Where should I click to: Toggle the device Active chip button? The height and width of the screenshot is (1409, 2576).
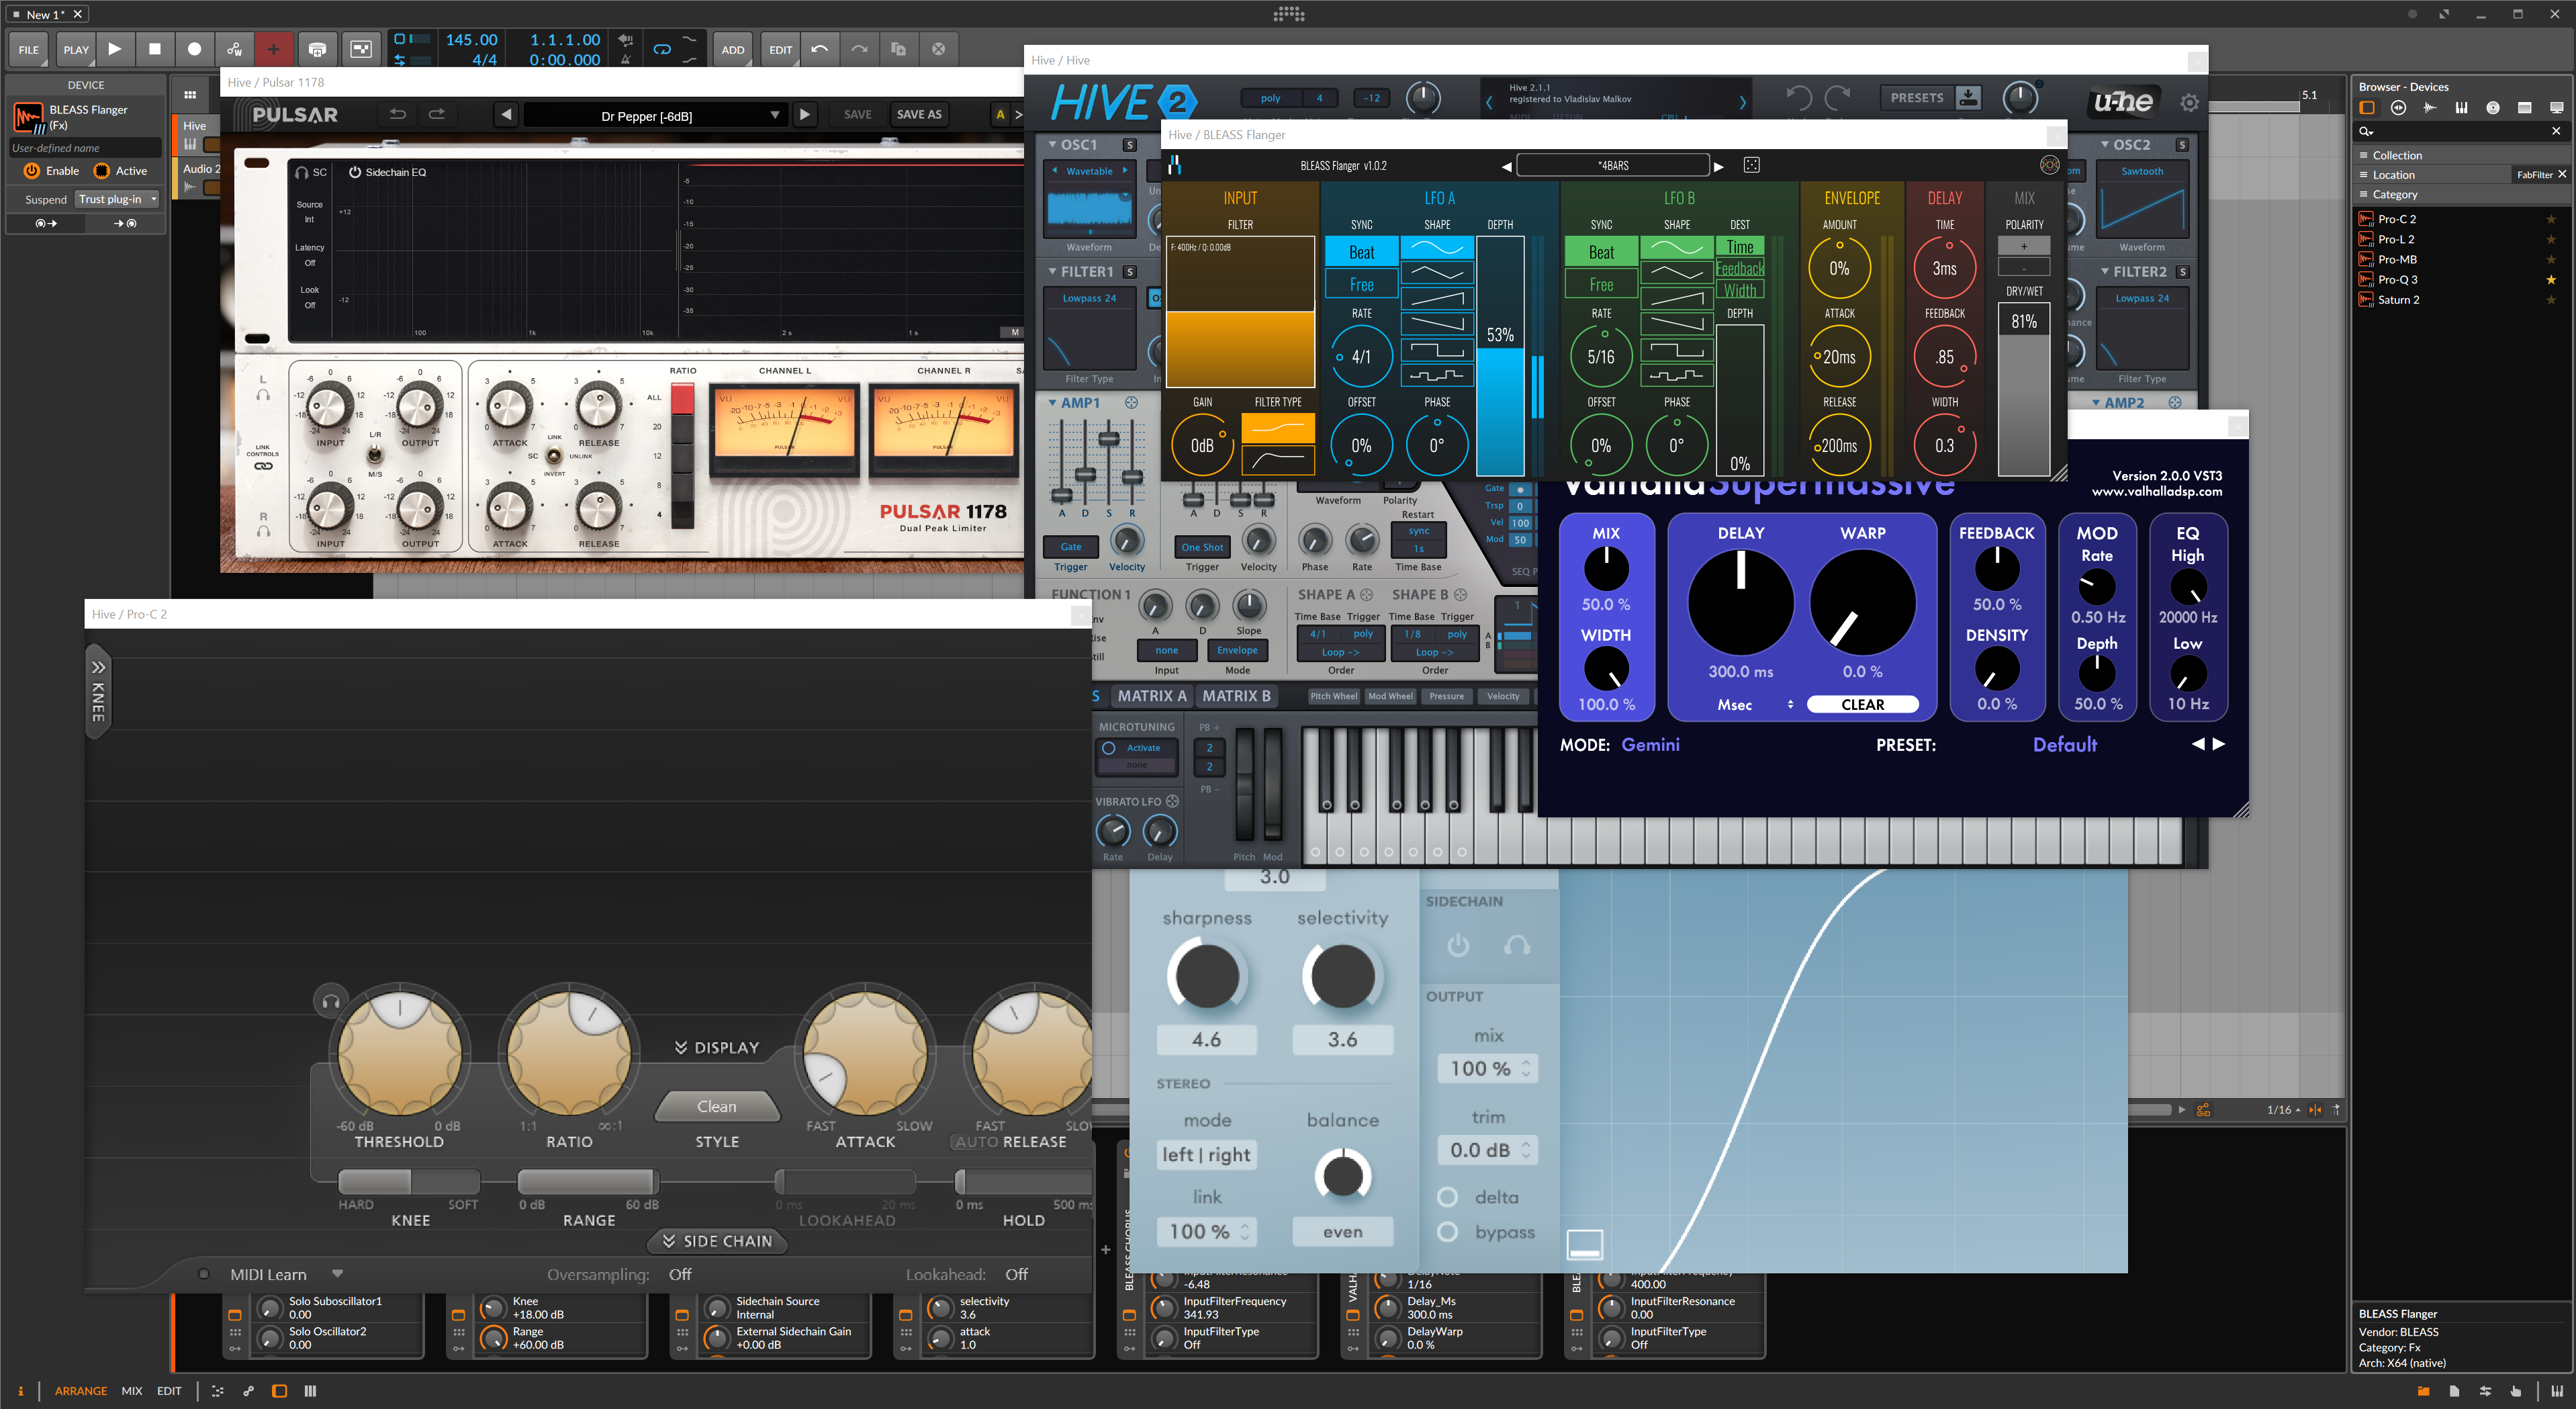(x=101, y=171)
